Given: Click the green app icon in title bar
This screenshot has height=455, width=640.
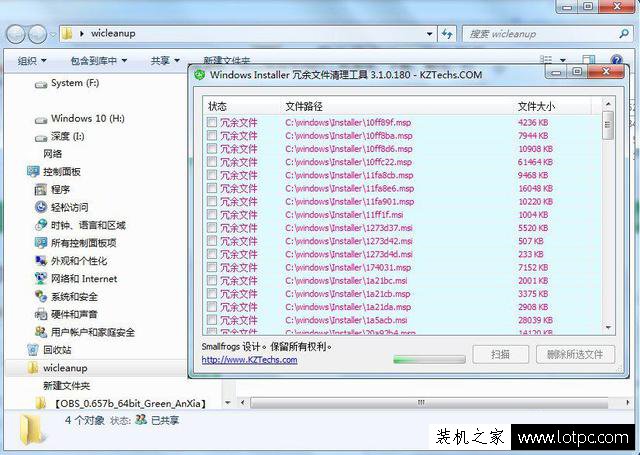Looking at the screenshot, I should (x=199, y=75).
